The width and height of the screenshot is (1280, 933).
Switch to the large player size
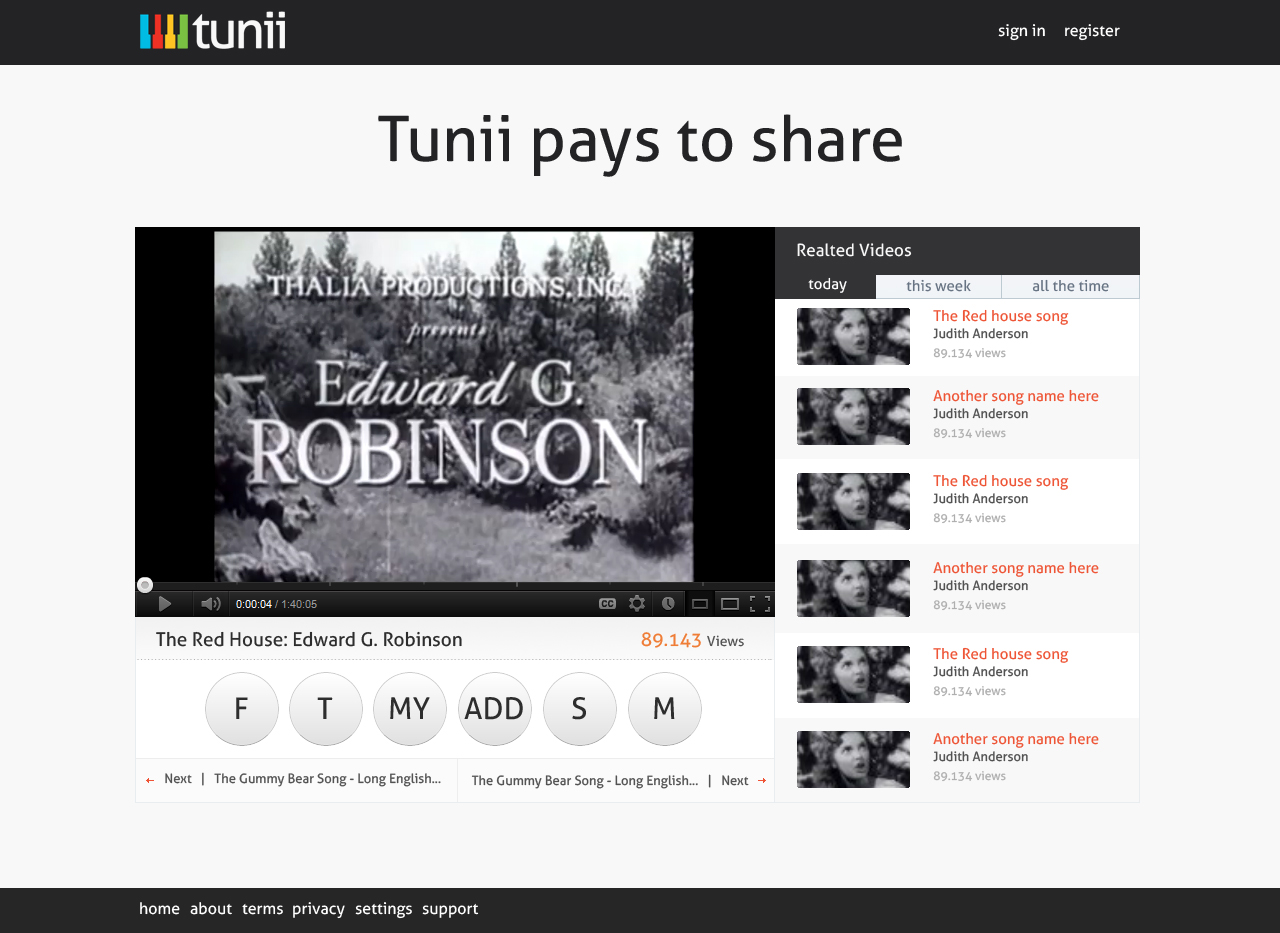click(x=730, y=604)
